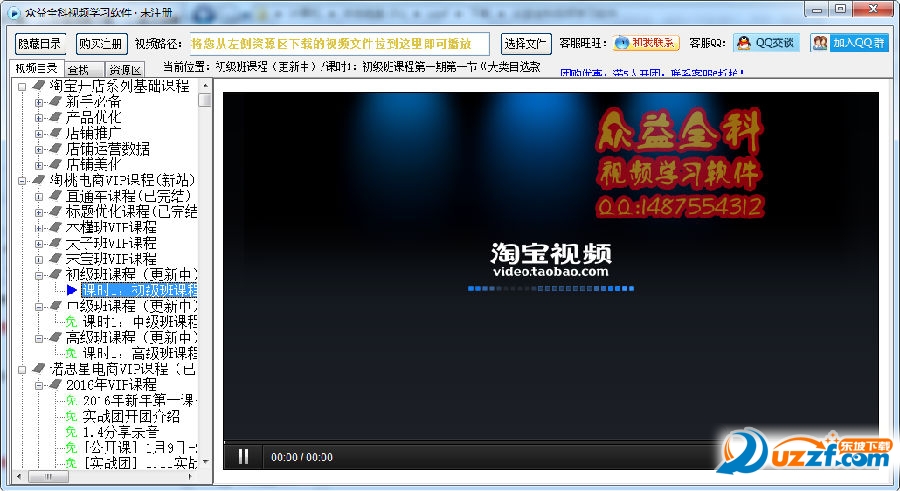
Task: Click the Wangwang icon on 和我联系
Action: [x=622, y=43]
